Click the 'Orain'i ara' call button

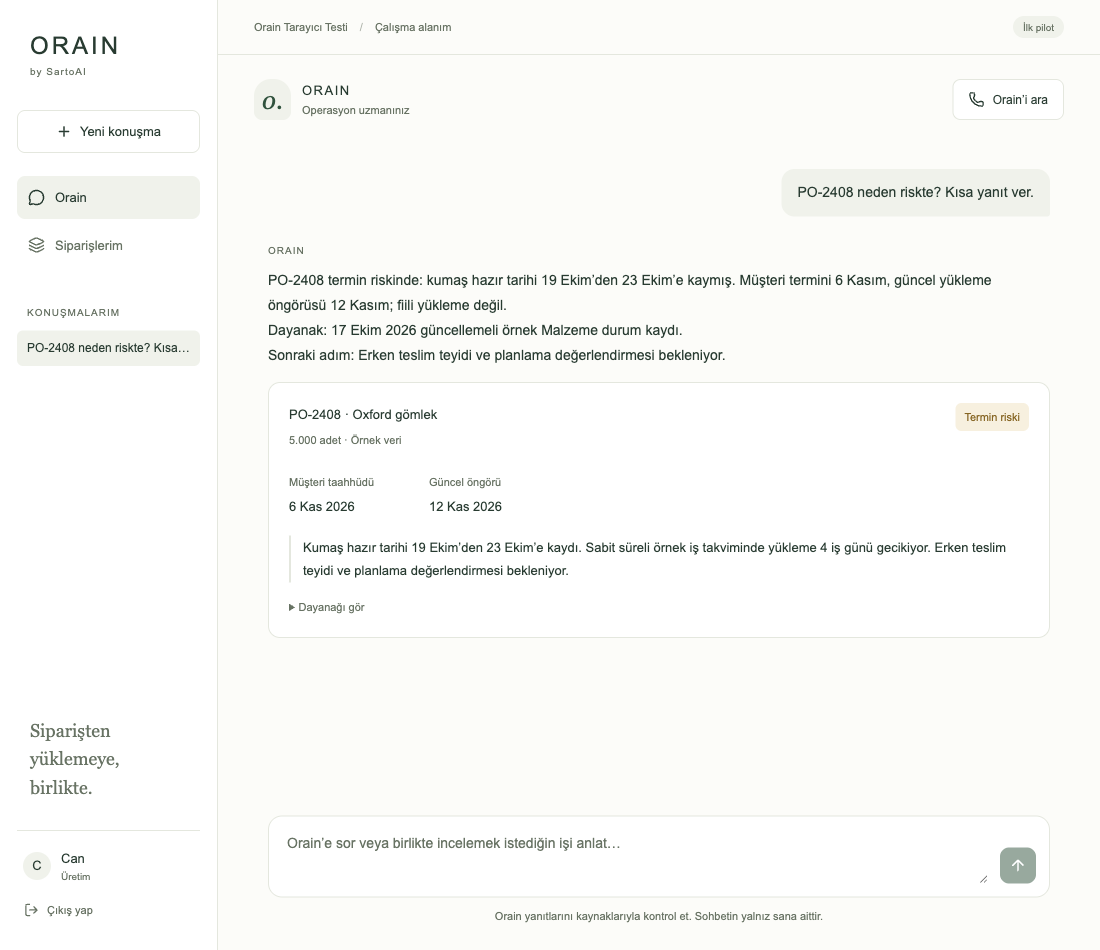(x=1008, y=100)
